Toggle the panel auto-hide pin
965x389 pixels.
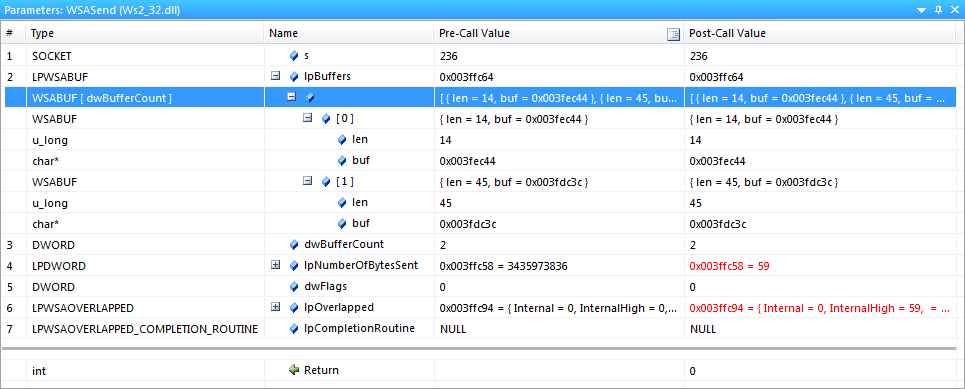938,10
